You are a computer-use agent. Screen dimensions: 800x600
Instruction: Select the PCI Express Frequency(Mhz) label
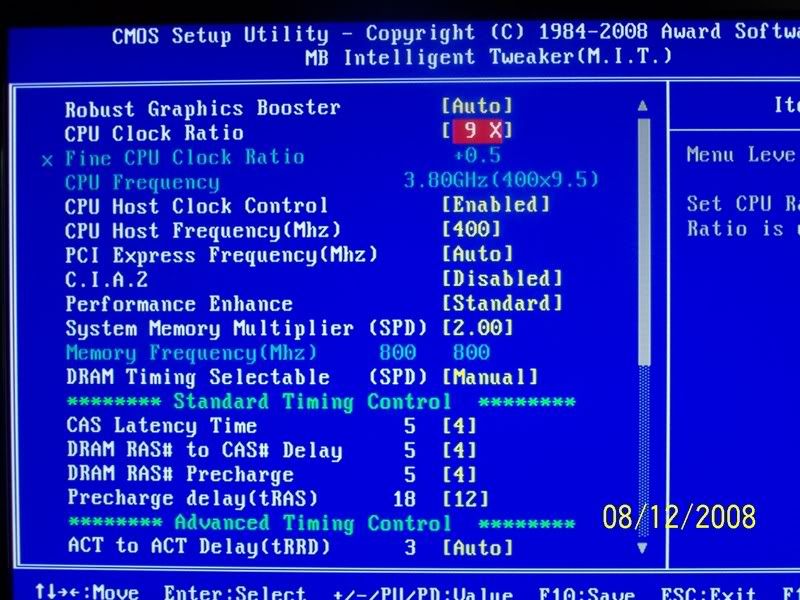click(221, 255)
